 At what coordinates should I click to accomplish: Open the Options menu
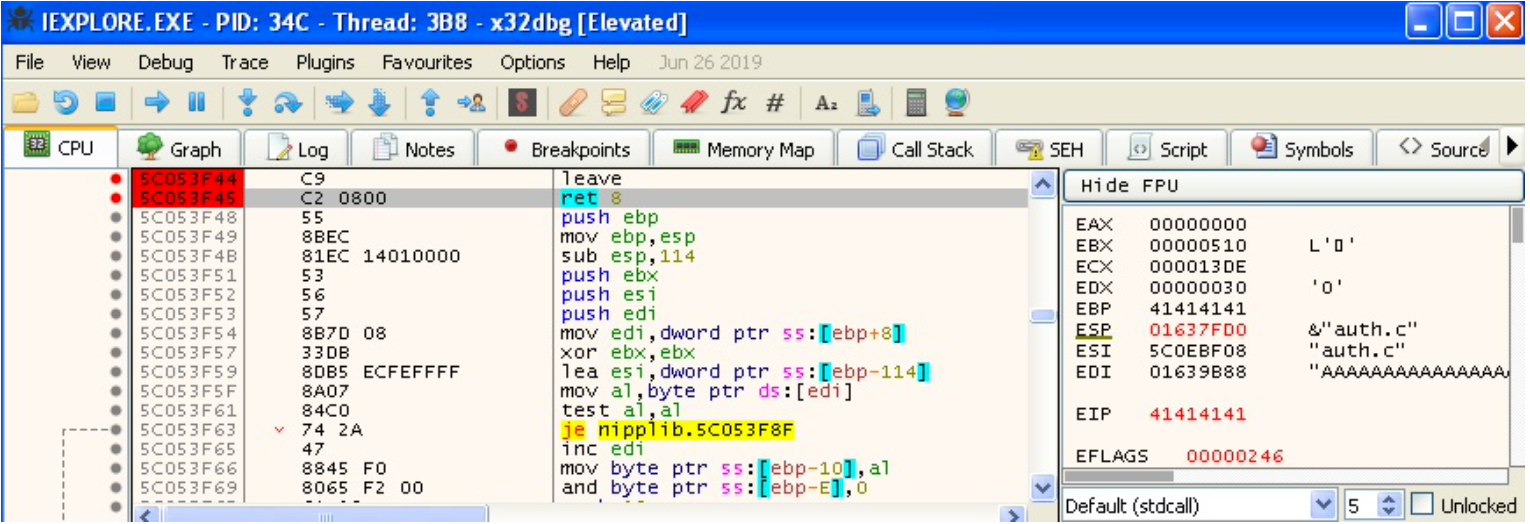(533, 62)
